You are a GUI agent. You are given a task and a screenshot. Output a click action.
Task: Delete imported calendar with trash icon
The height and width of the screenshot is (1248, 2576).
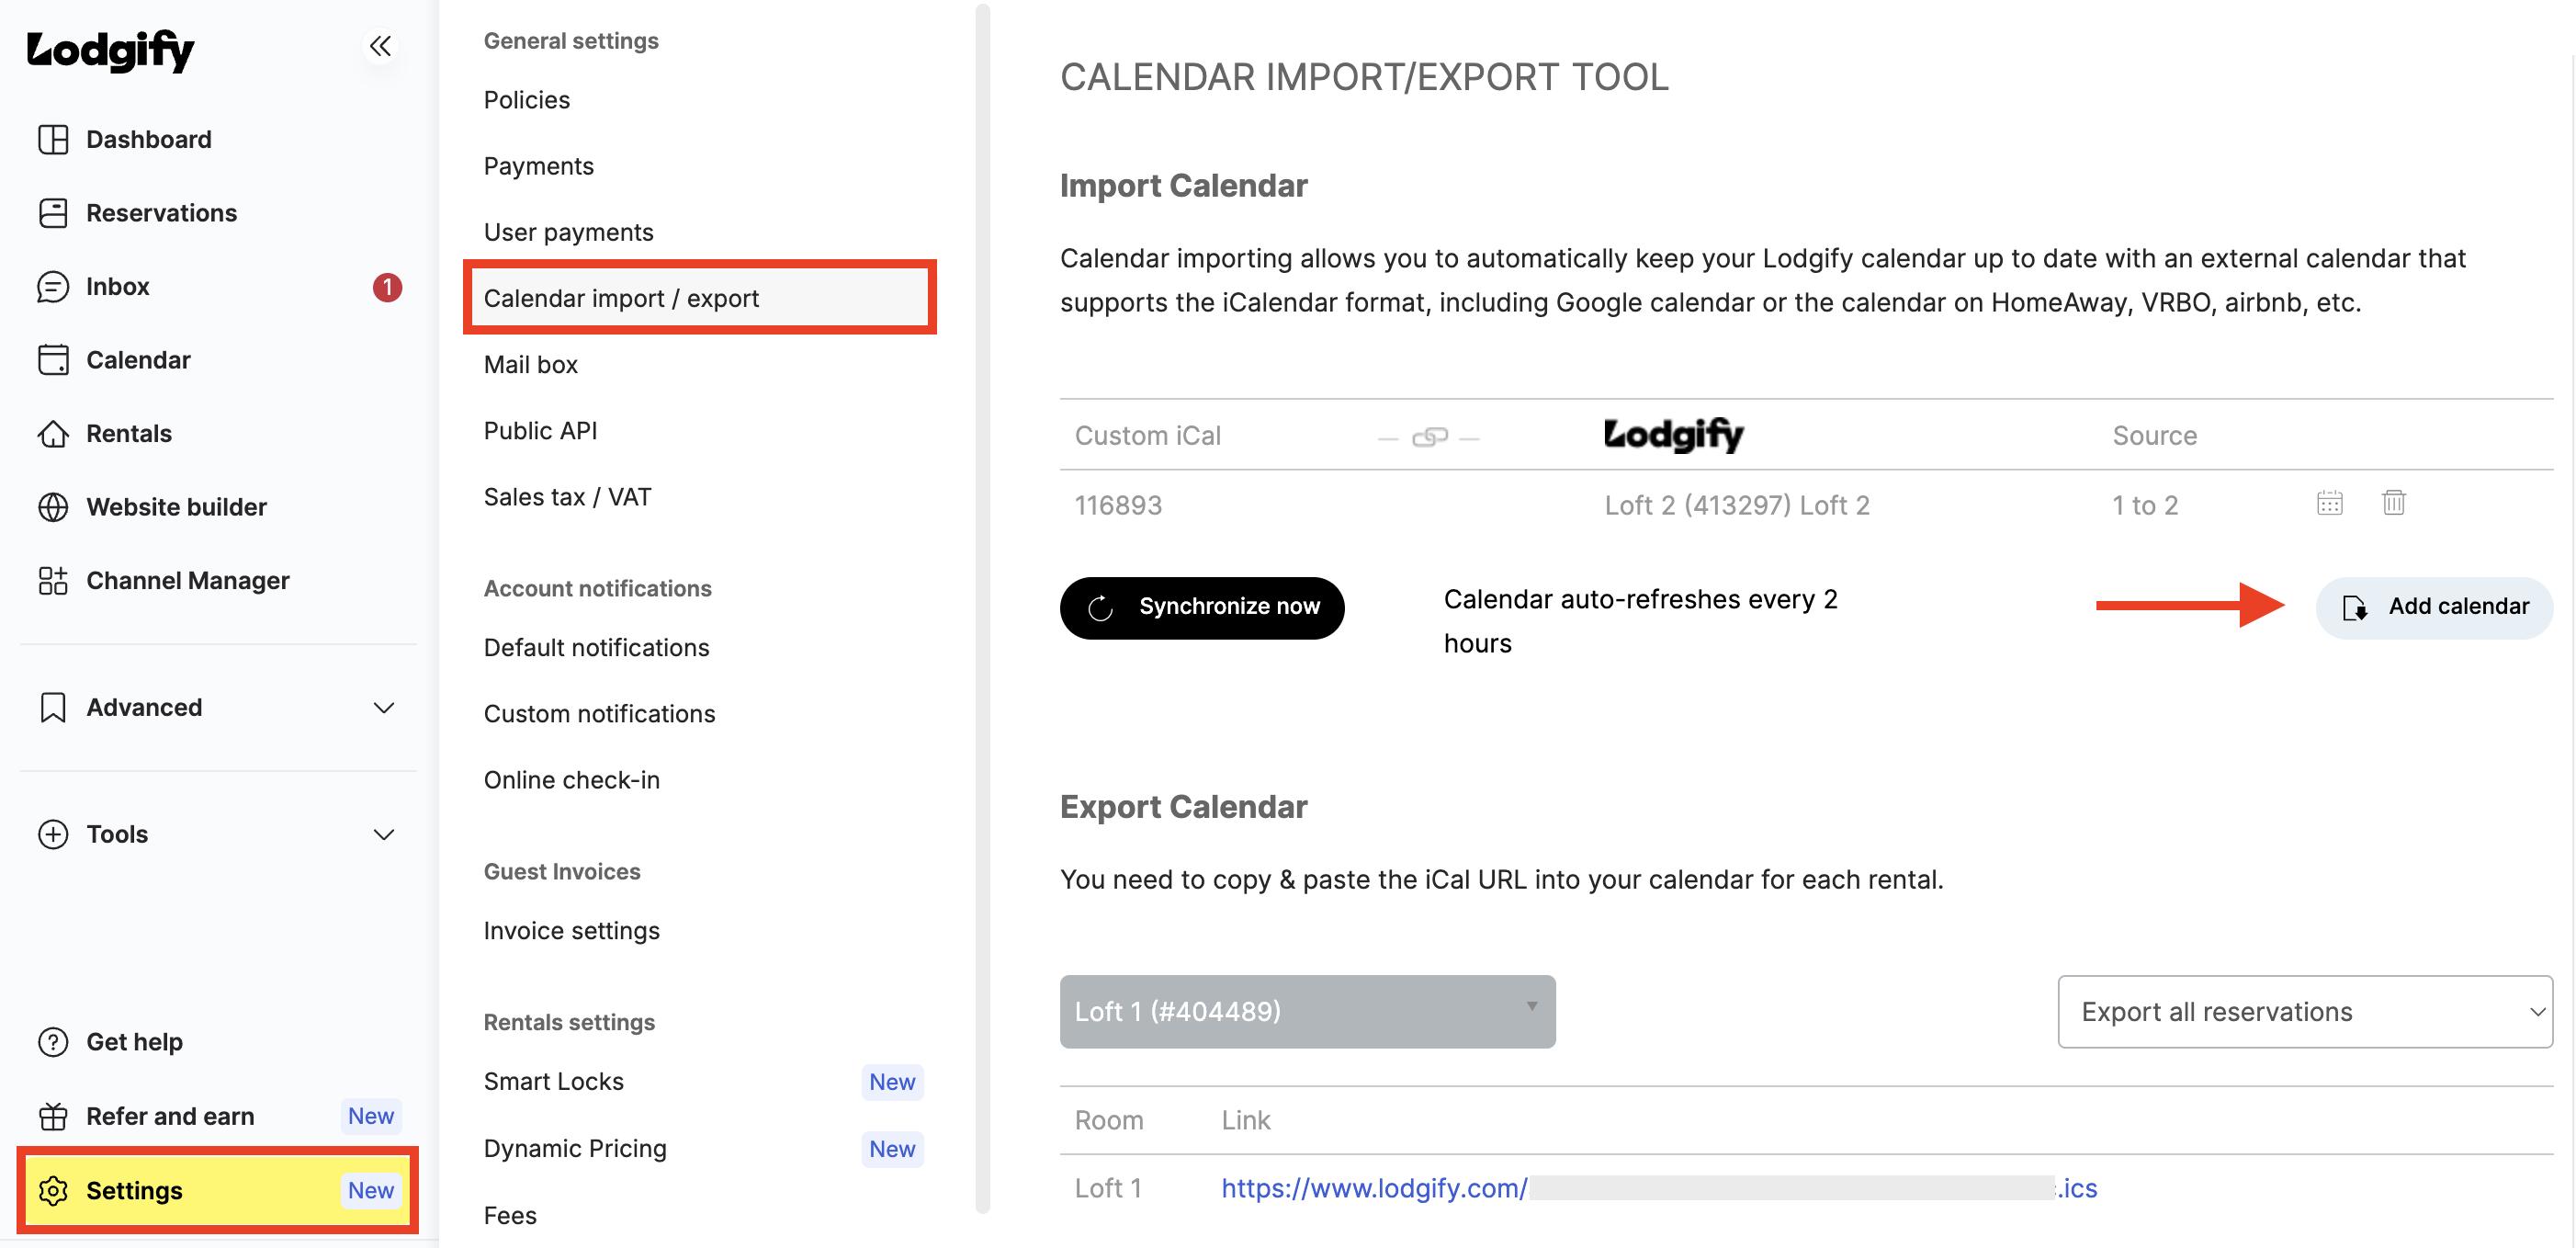coord(2393,502)
